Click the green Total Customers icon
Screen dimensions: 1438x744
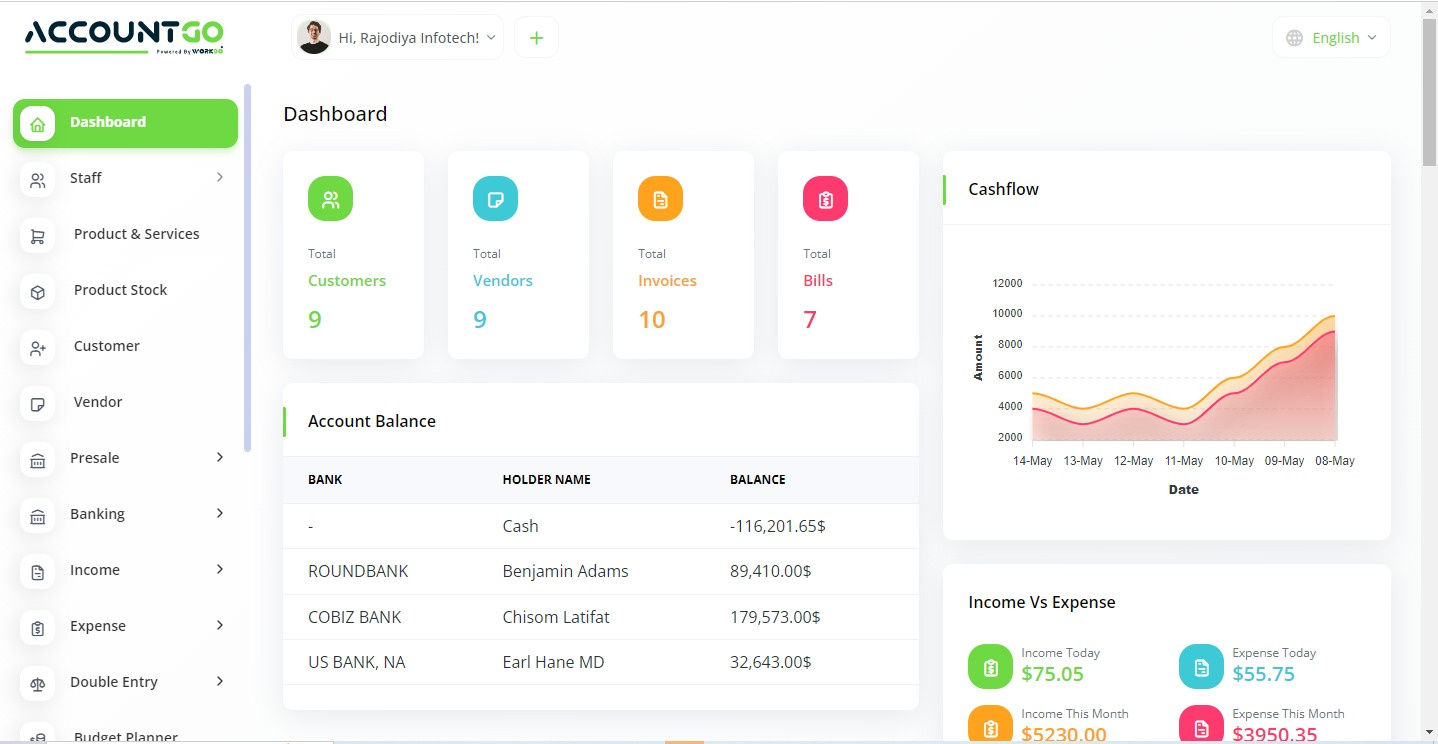(330, 199)
